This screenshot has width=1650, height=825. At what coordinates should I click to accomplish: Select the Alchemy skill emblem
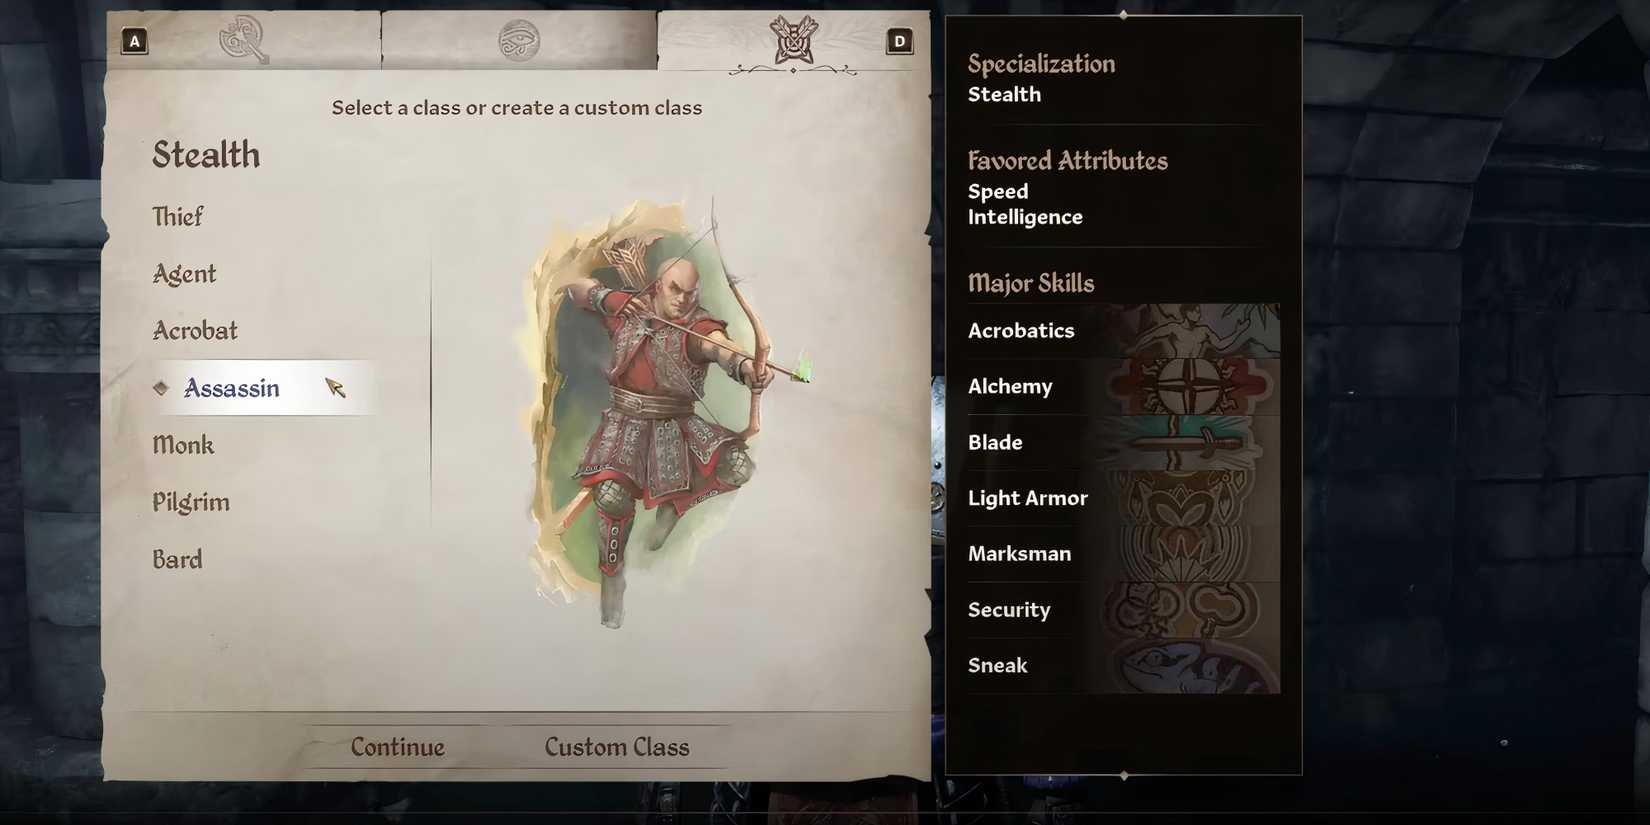click(x=1190, y=387)
